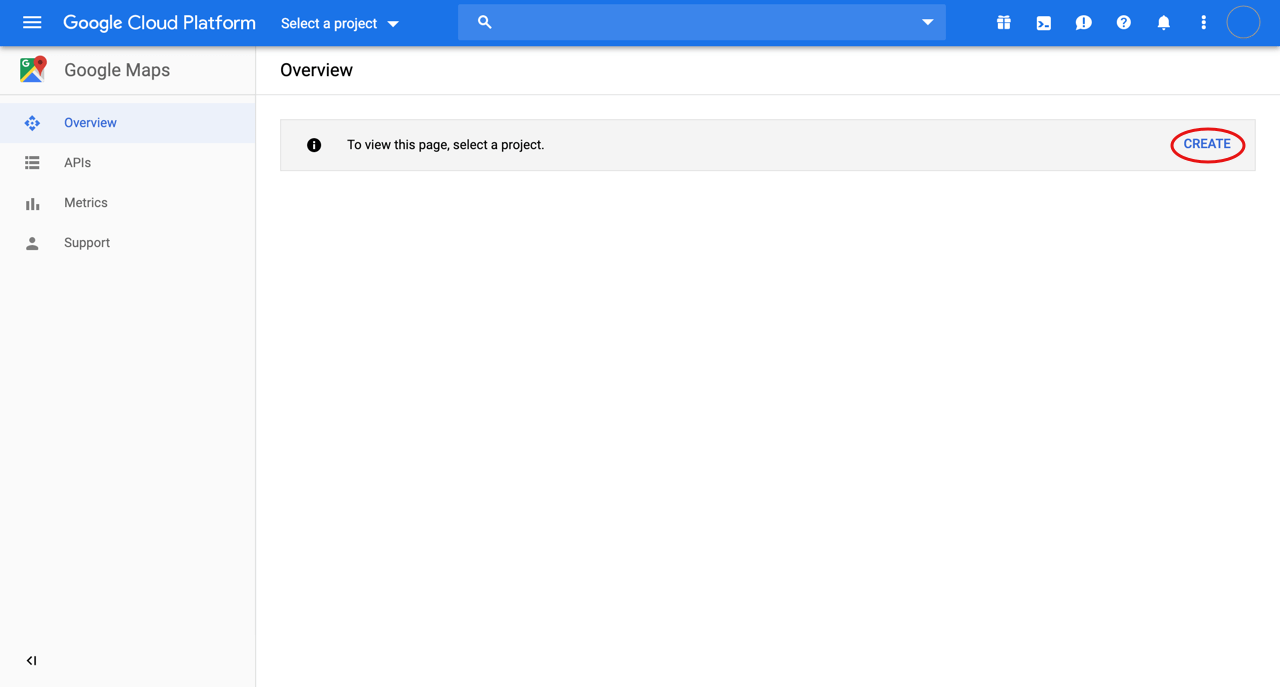Image resolution: width=1280 pixels, height=687 pixels.
Task: Collapse the sidebar using the bottom-left arrow
Action: pyautogui.click(x=31, y=660)
